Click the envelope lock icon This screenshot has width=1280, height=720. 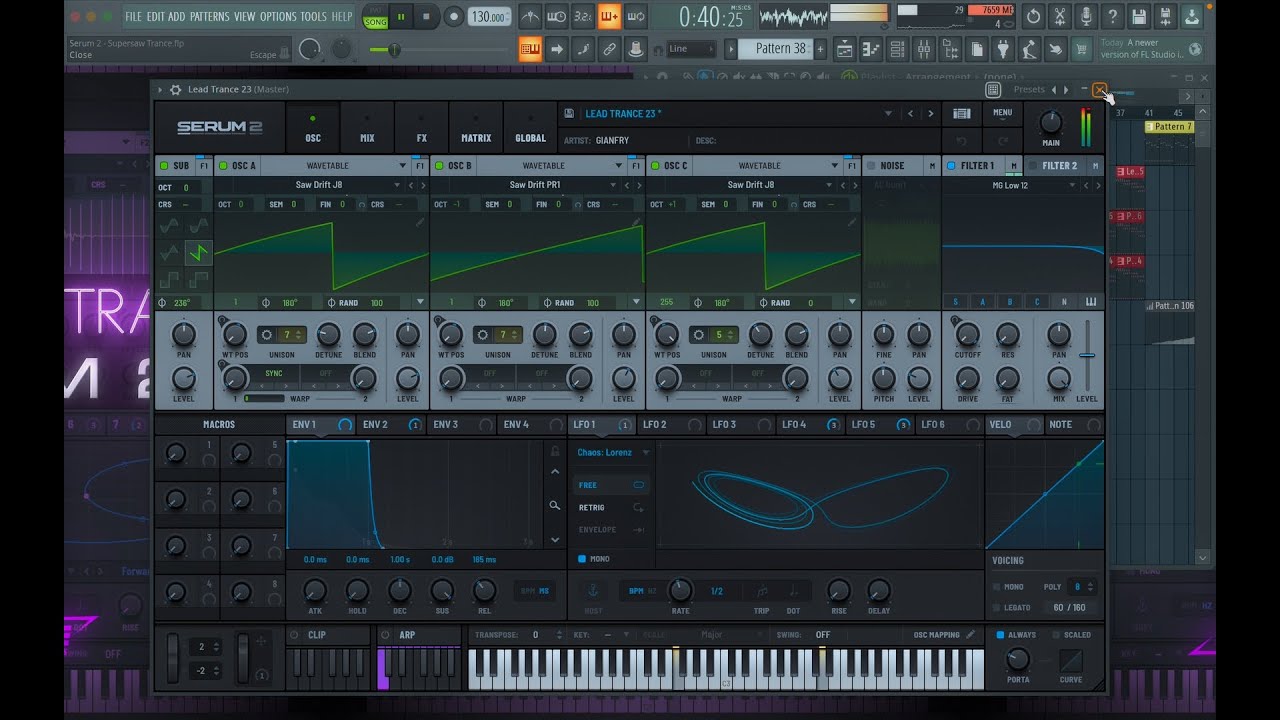click(x=555, y=450)
